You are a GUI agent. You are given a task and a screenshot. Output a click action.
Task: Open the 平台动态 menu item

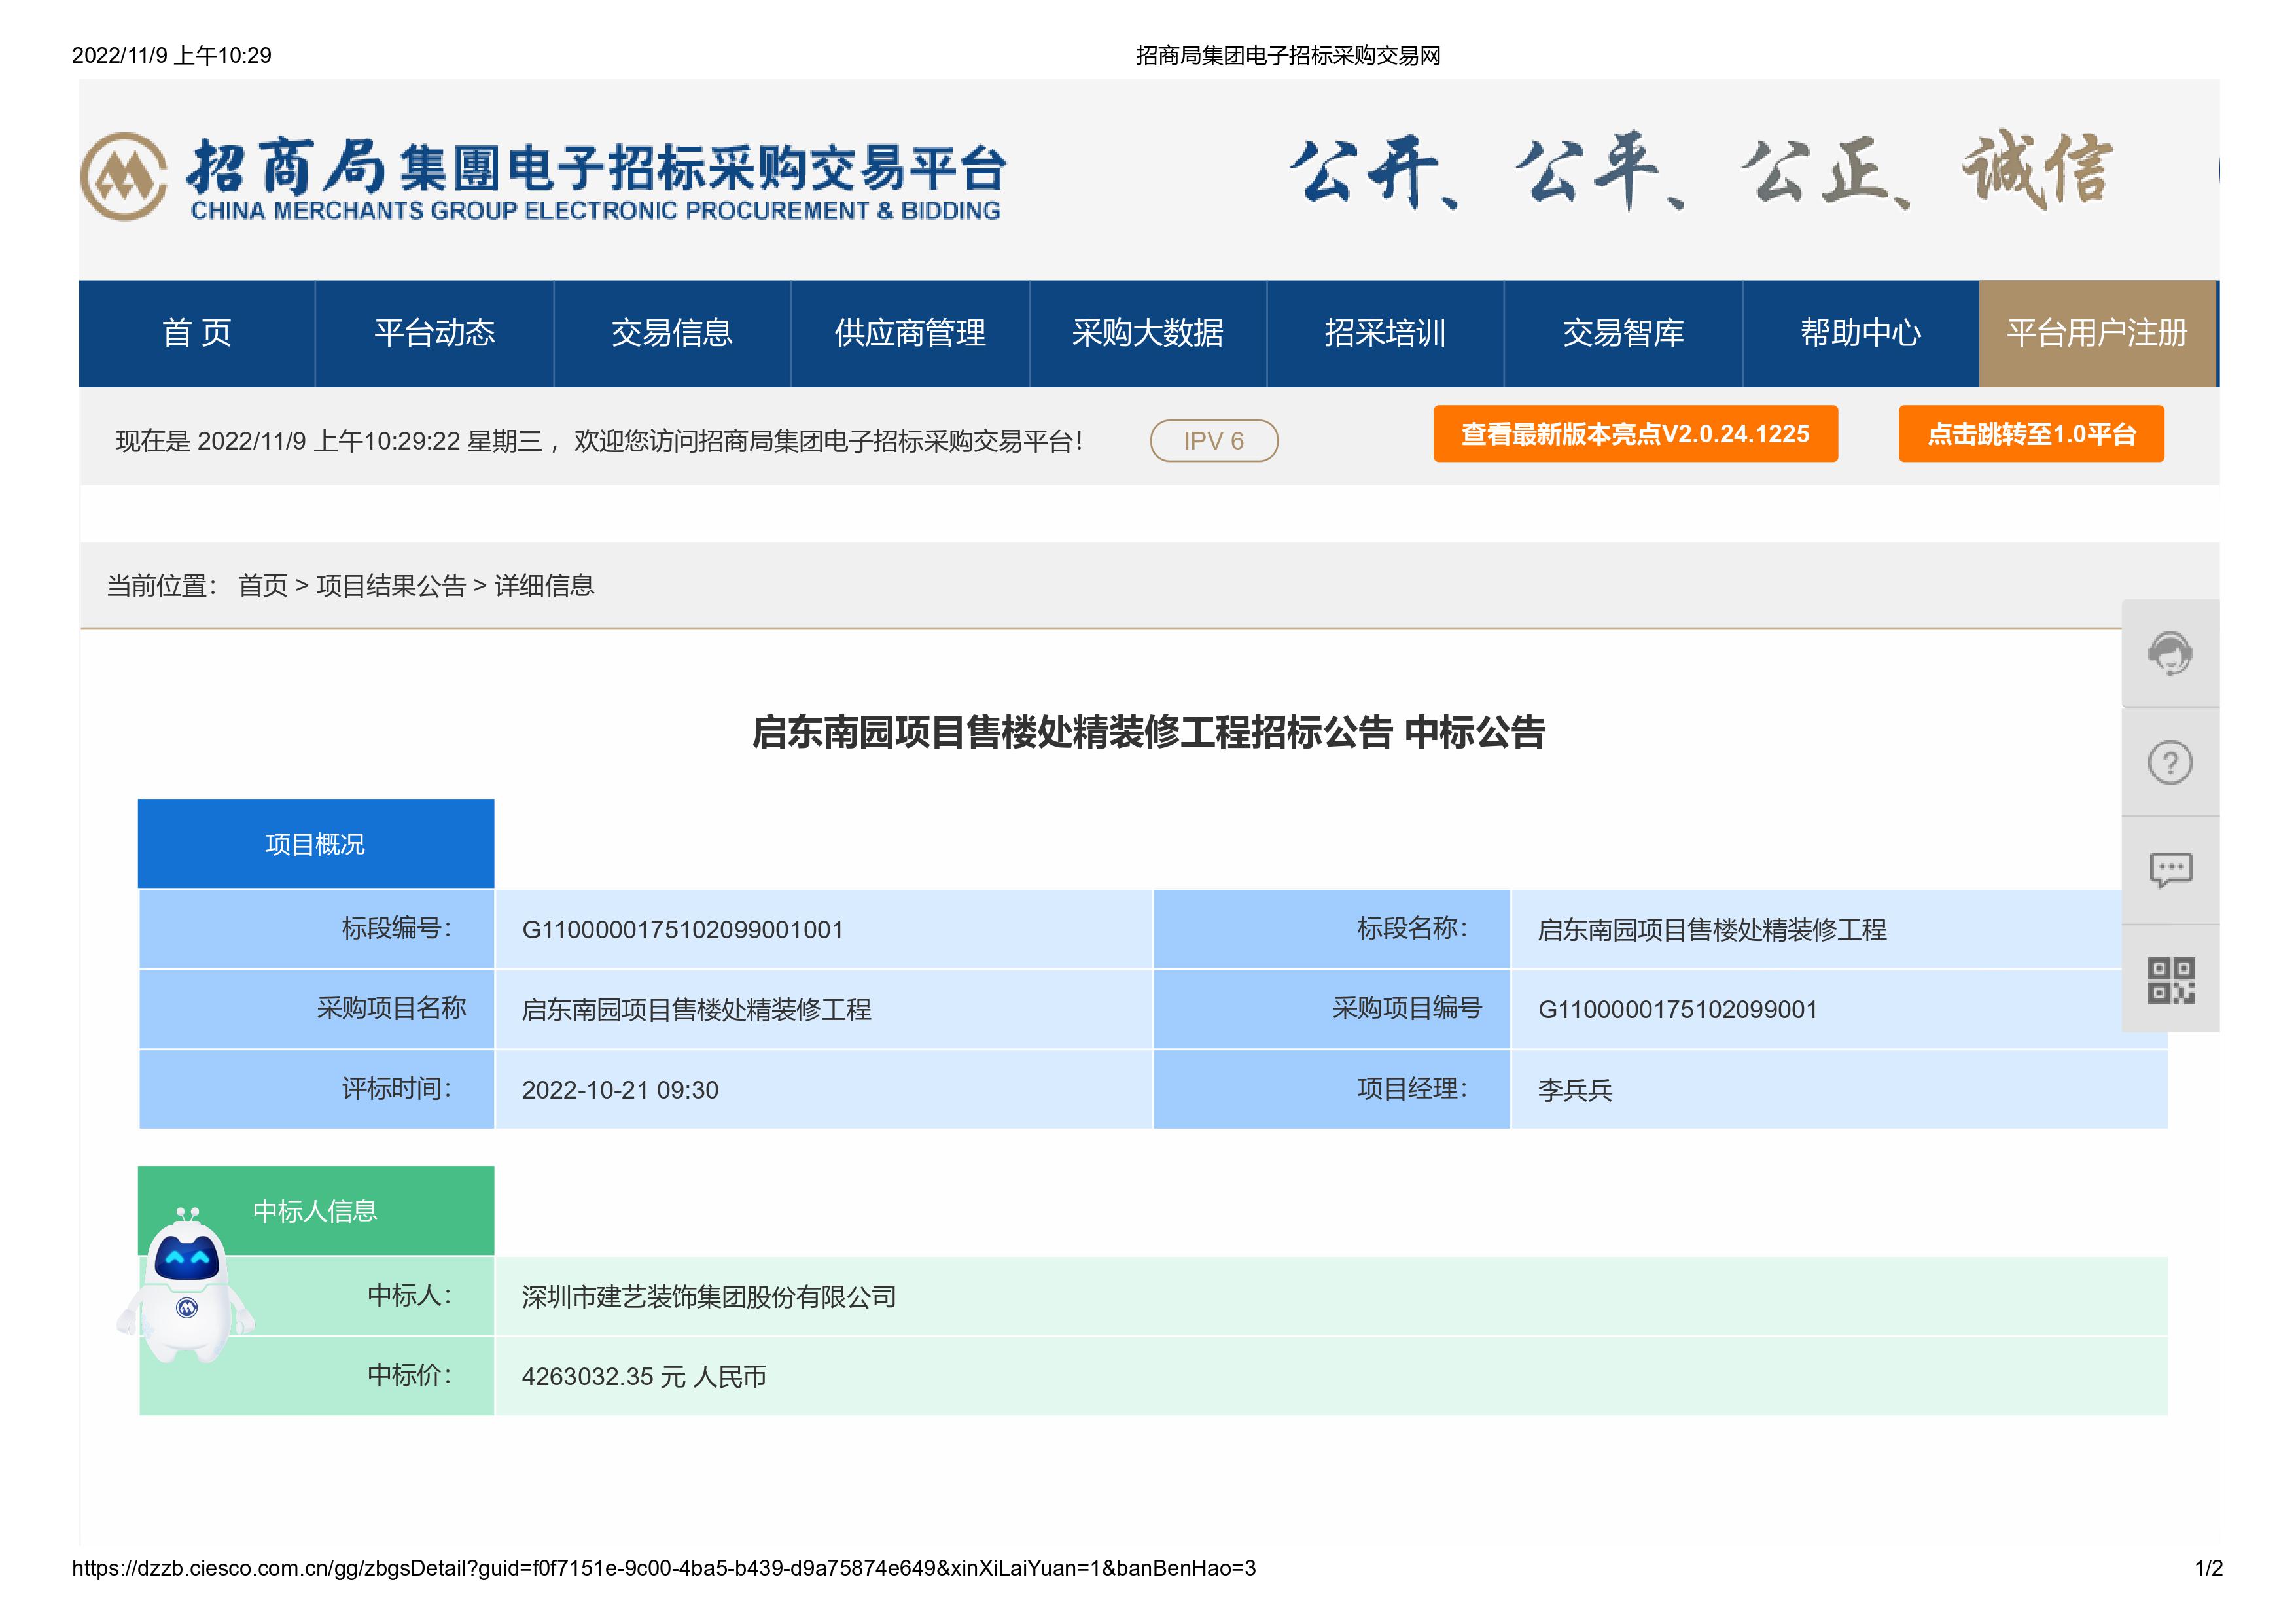coord(434,333)
